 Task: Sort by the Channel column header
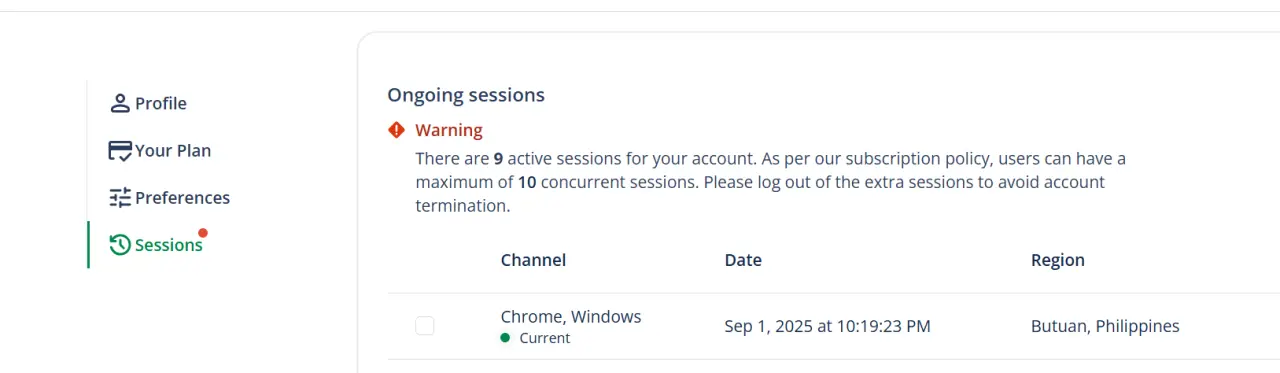(533, 260)
